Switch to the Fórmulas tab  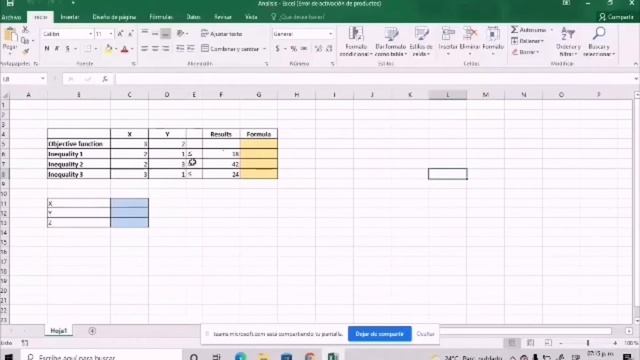(x=161, y=17)
